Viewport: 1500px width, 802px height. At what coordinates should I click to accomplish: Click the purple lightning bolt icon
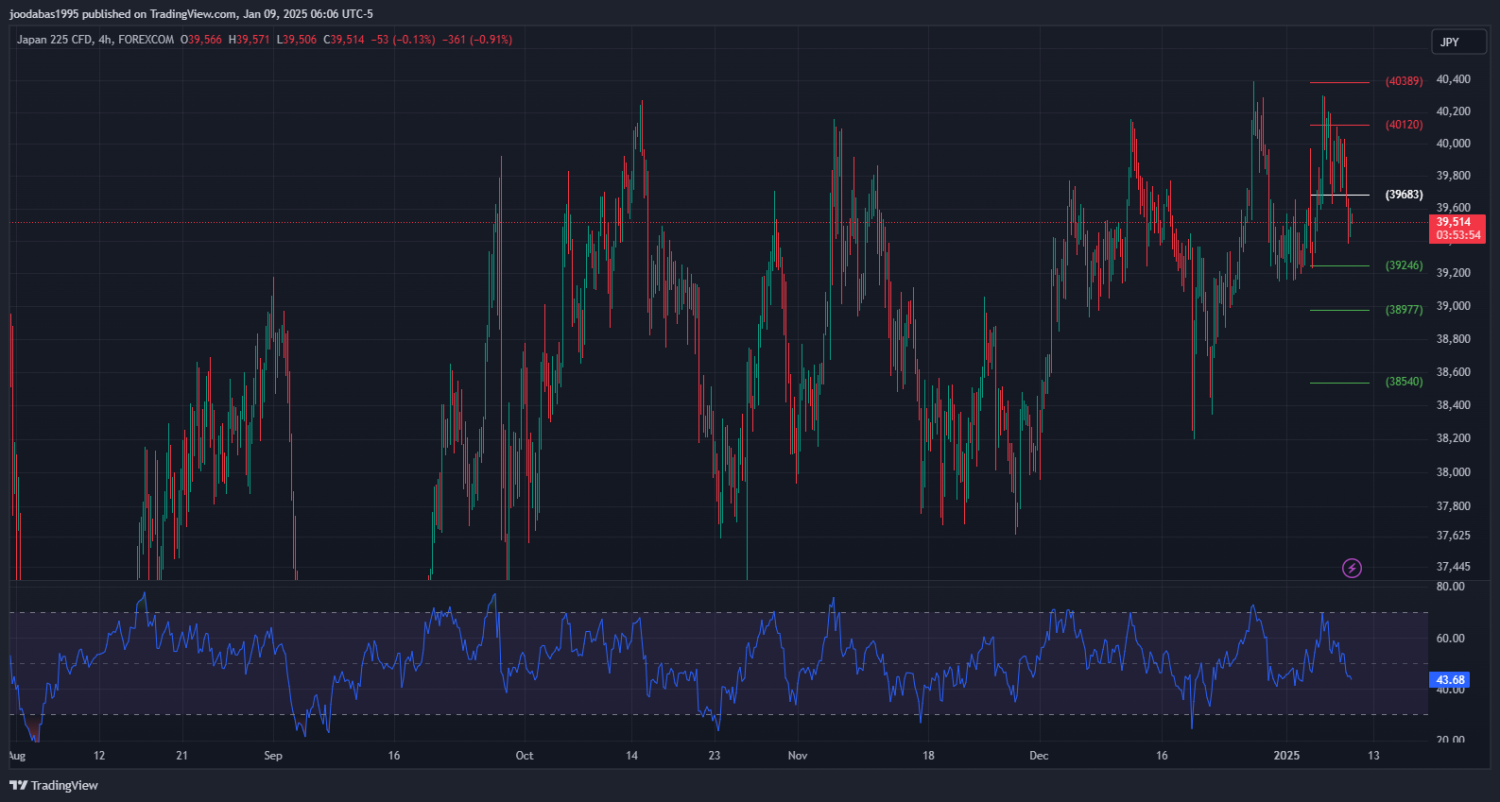click(x=1351, y=568)
